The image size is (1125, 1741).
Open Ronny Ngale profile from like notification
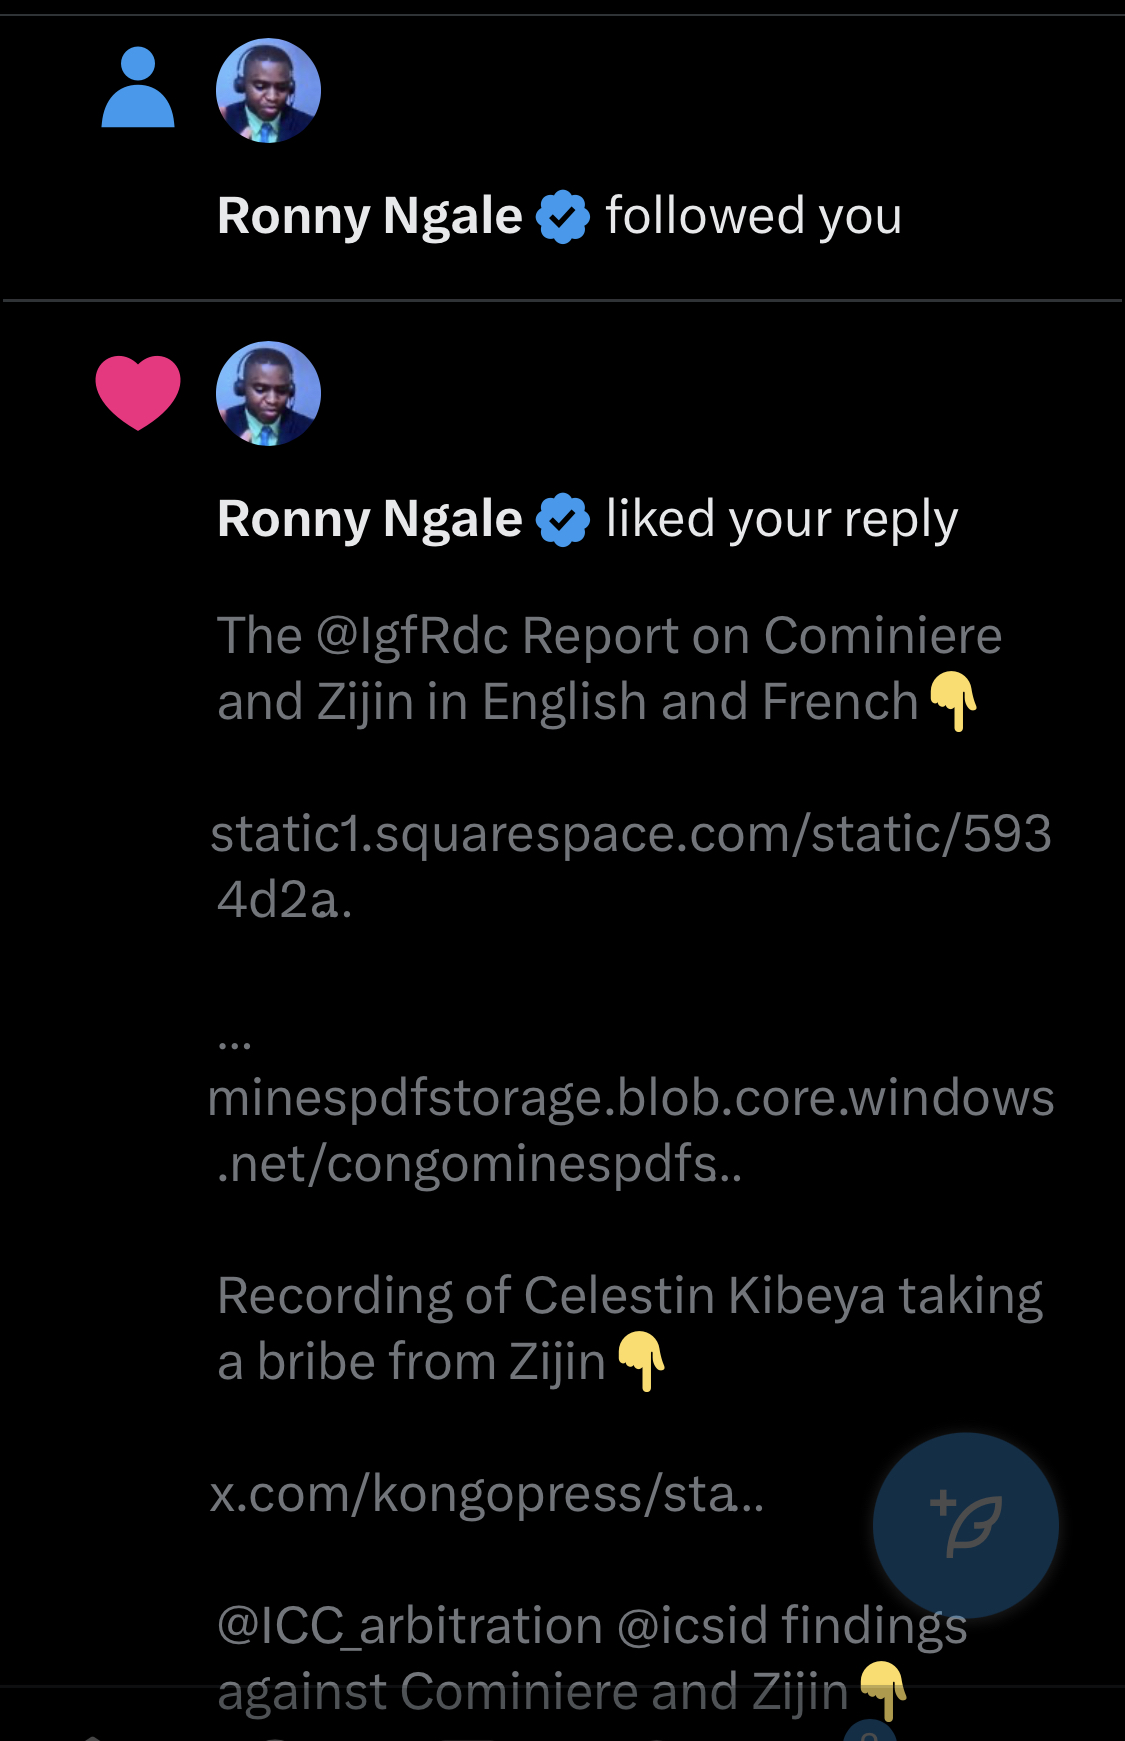pos(369,520)
